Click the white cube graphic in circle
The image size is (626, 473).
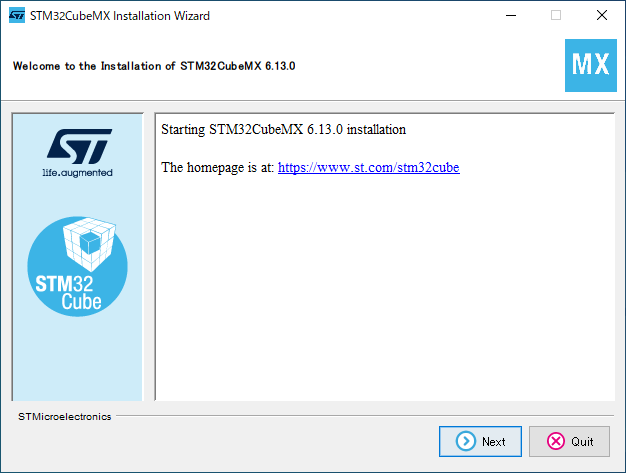[x=90, y=244]
